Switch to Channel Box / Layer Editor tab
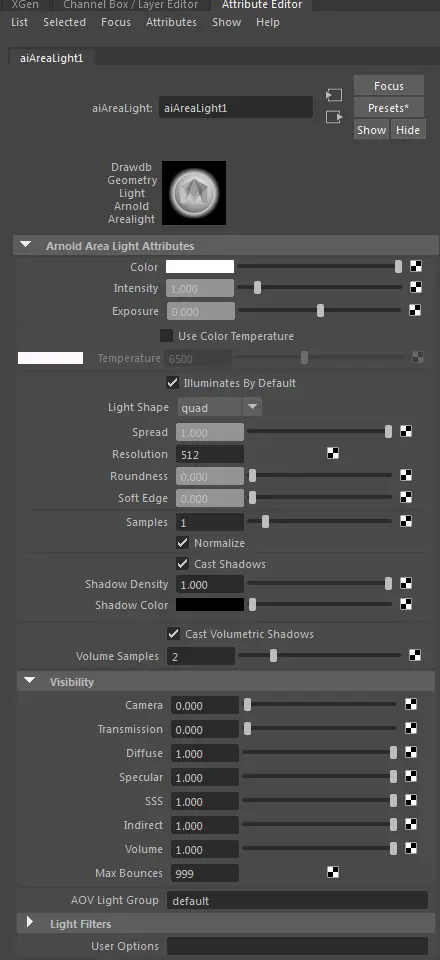This screenshot has height=960, width=440. click(x=130, y=5)
